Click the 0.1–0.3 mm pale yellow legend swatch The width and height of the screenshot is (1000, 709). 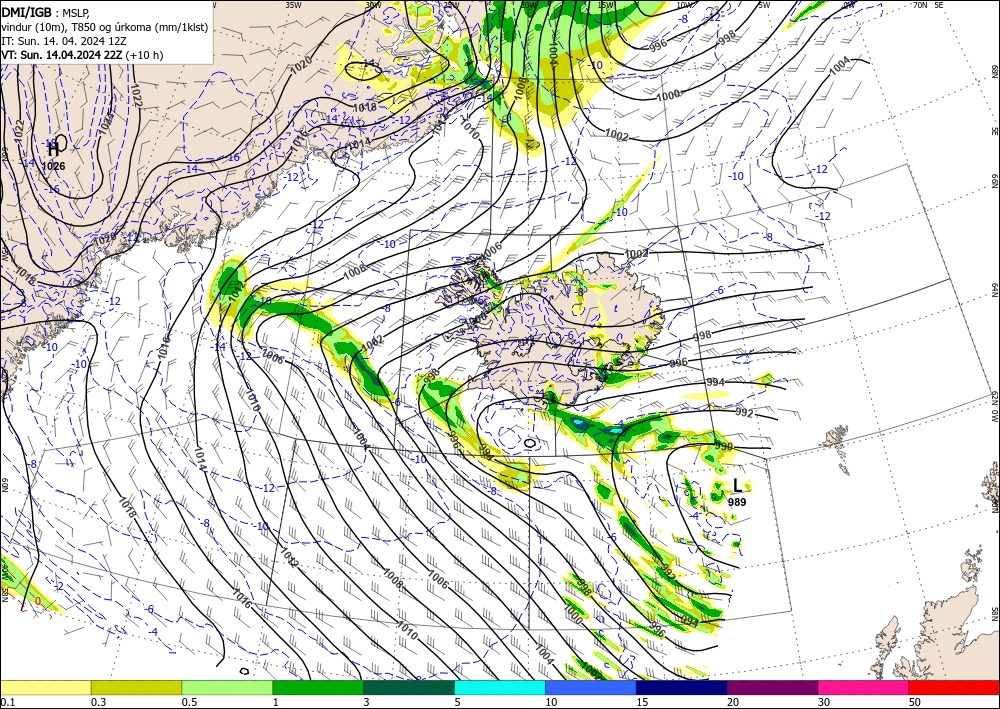point(45,687)
